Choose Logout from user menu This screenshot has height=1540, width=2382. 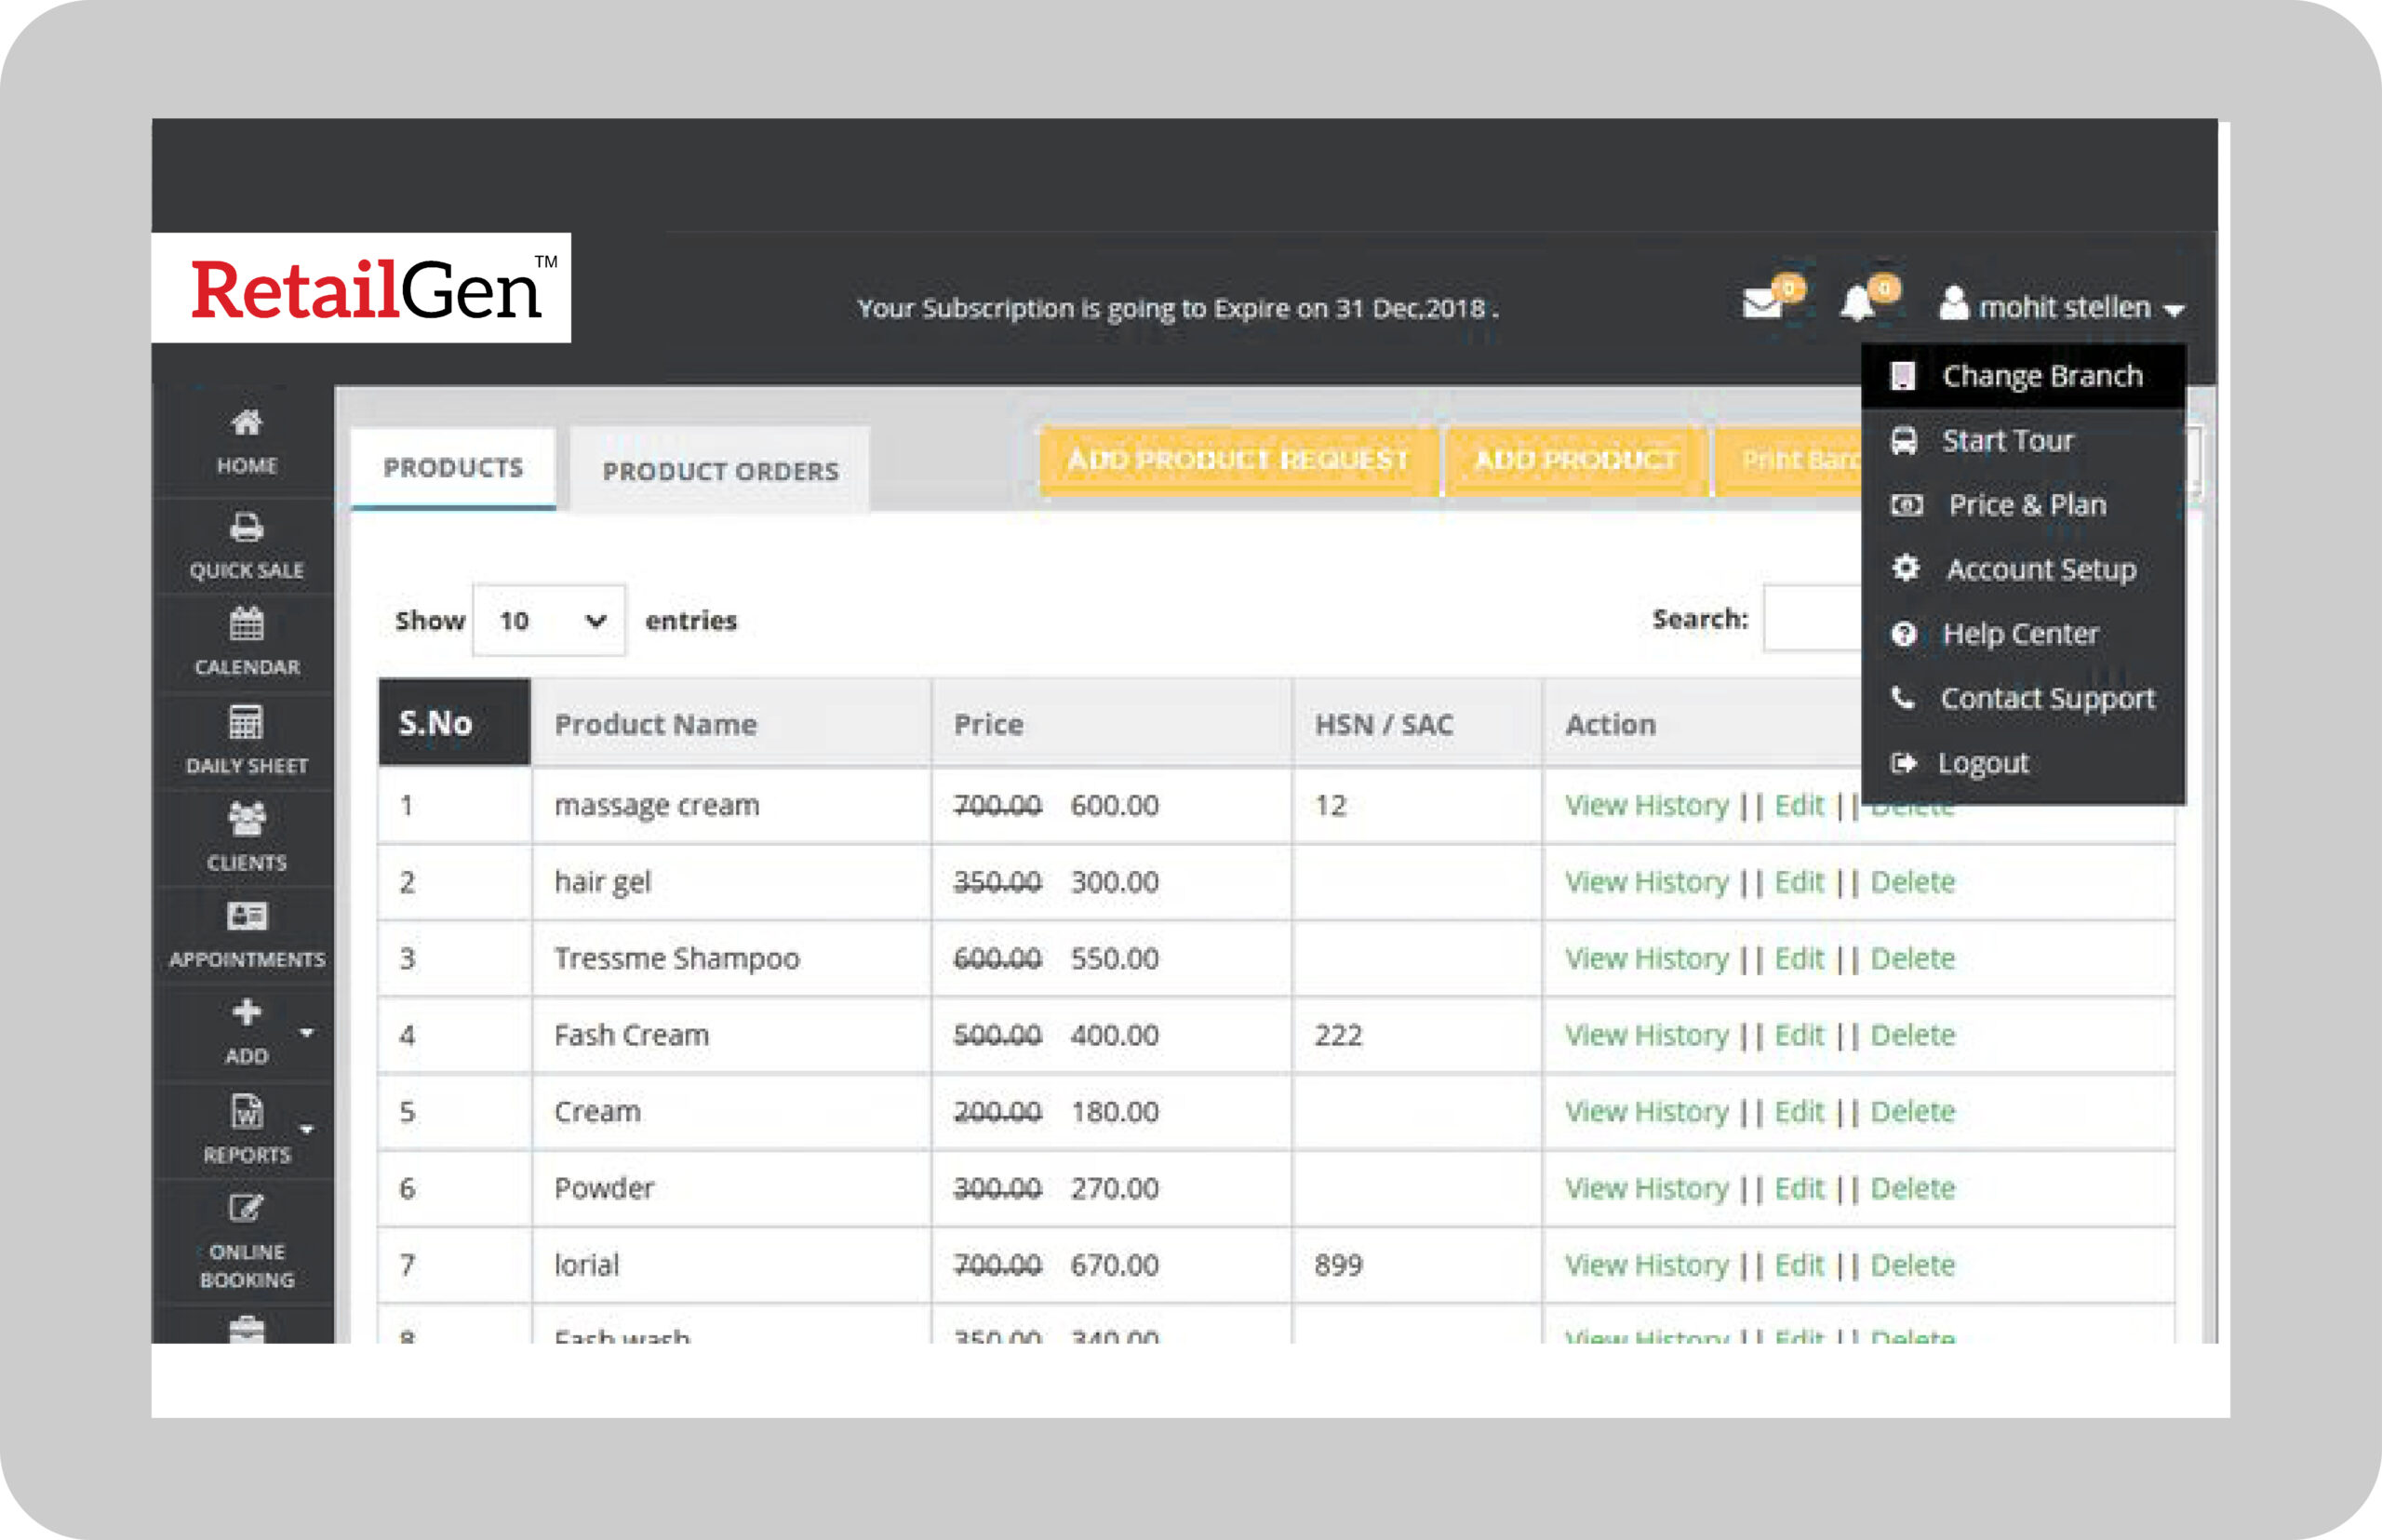coord(1982,764)
